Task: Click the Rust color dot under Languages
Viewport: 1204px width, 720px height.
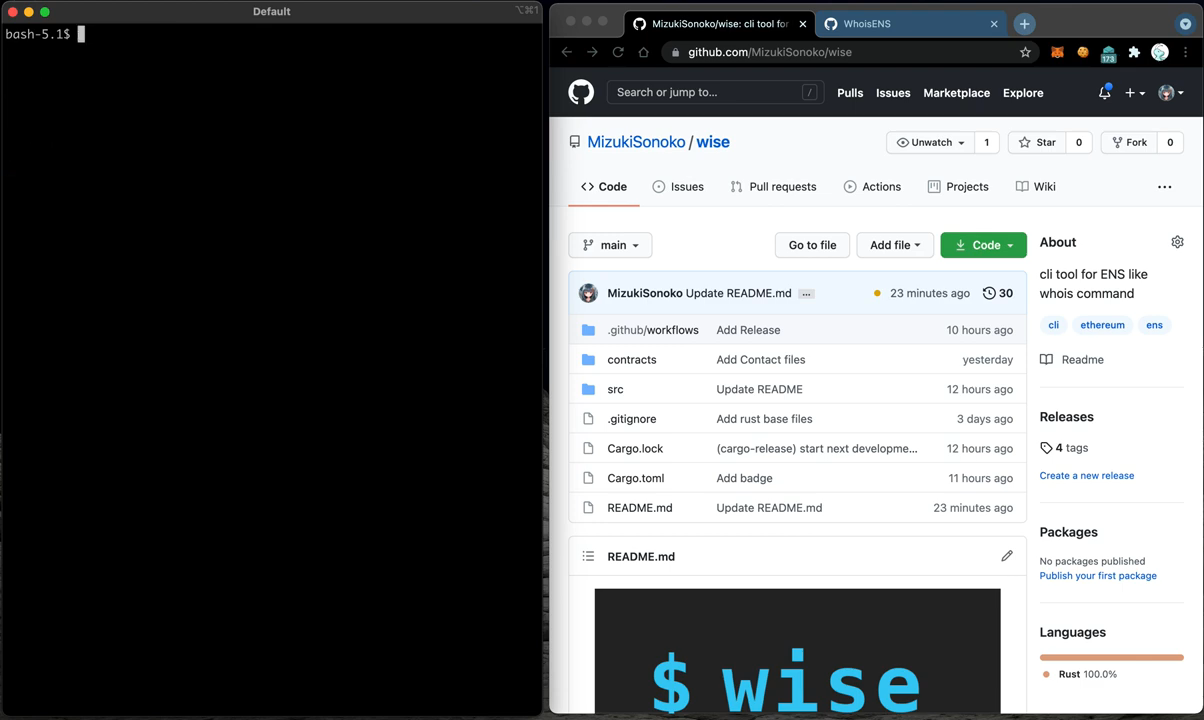Action: [1046, 675]
